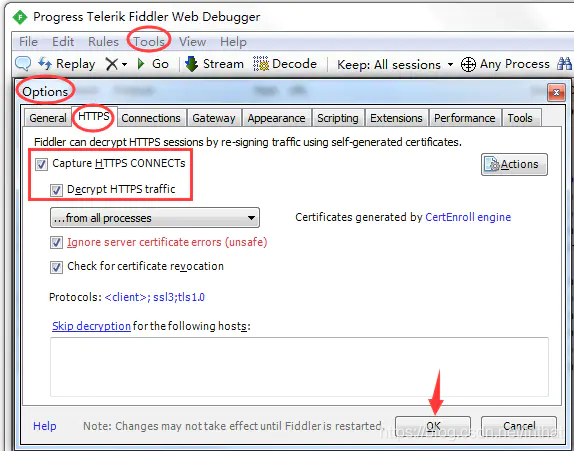This screenshot has width=574, height=451.
Task: Click the Skip decryption link
Action: pos(92,326)
